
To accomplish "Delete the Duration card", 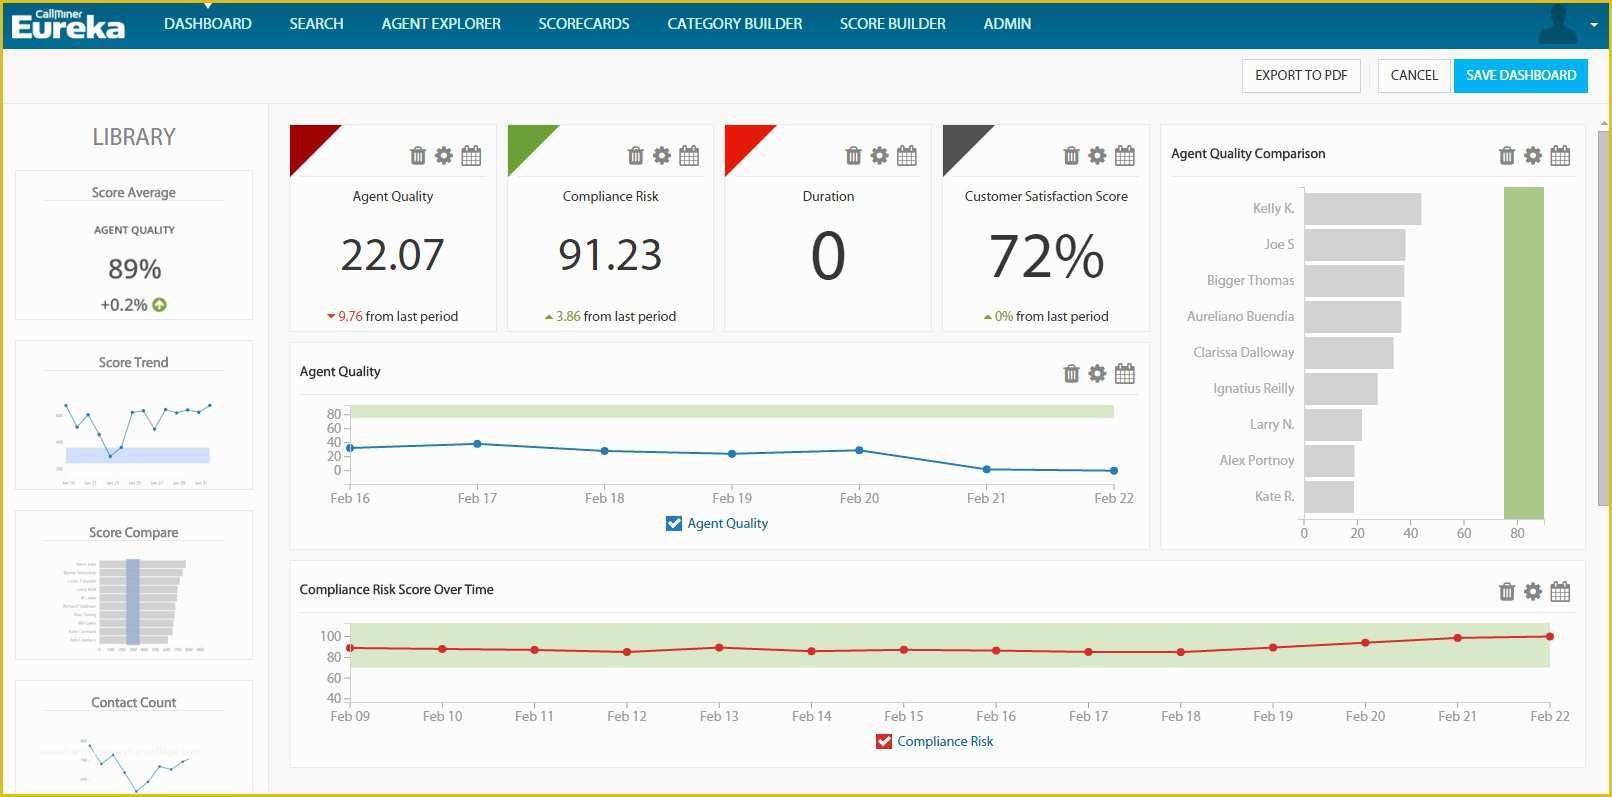I will point(853,155).
